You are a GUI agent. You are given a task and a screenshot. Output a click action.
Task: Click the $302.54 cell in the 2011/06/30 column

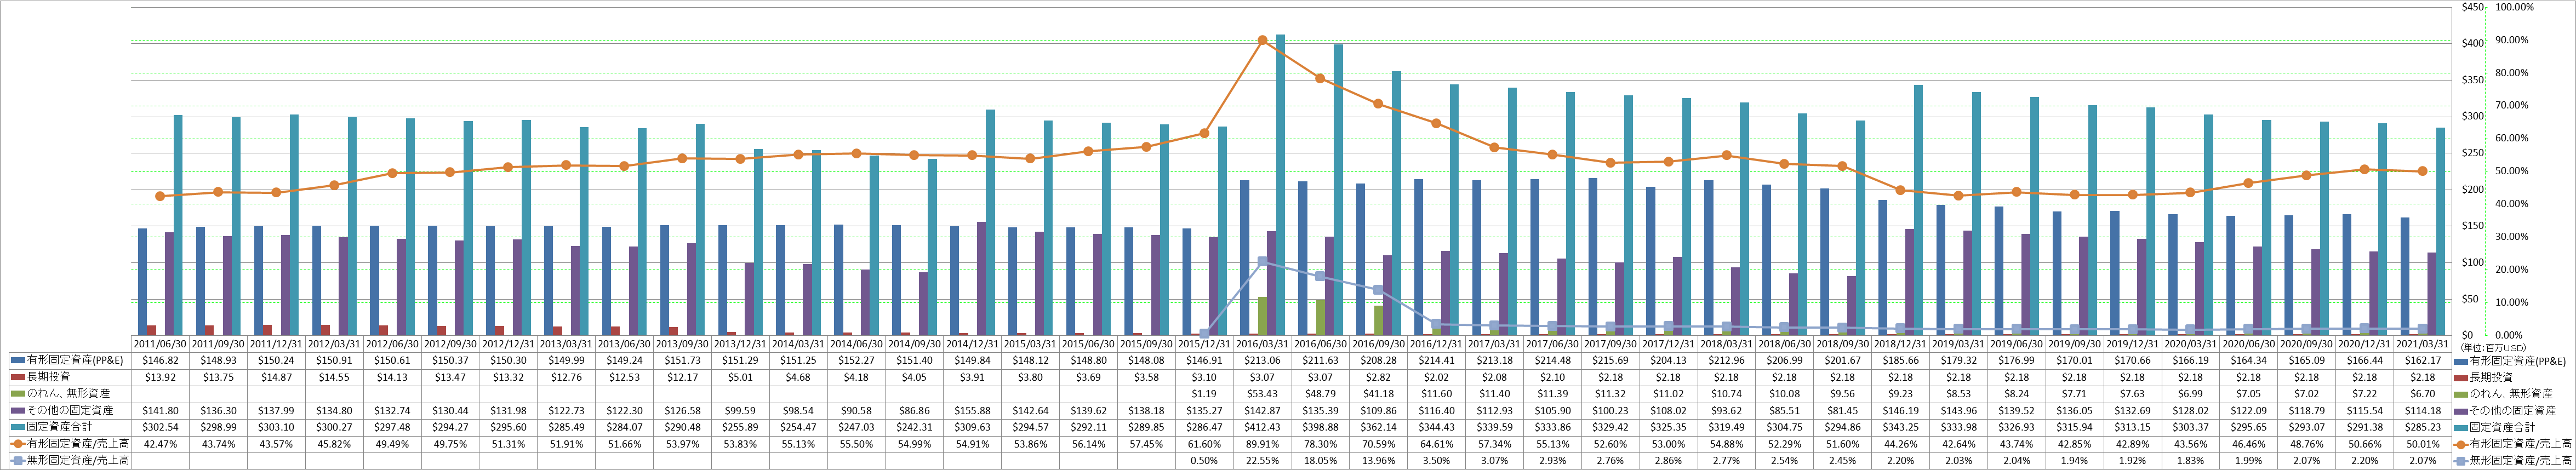click(x=160, y=427)
